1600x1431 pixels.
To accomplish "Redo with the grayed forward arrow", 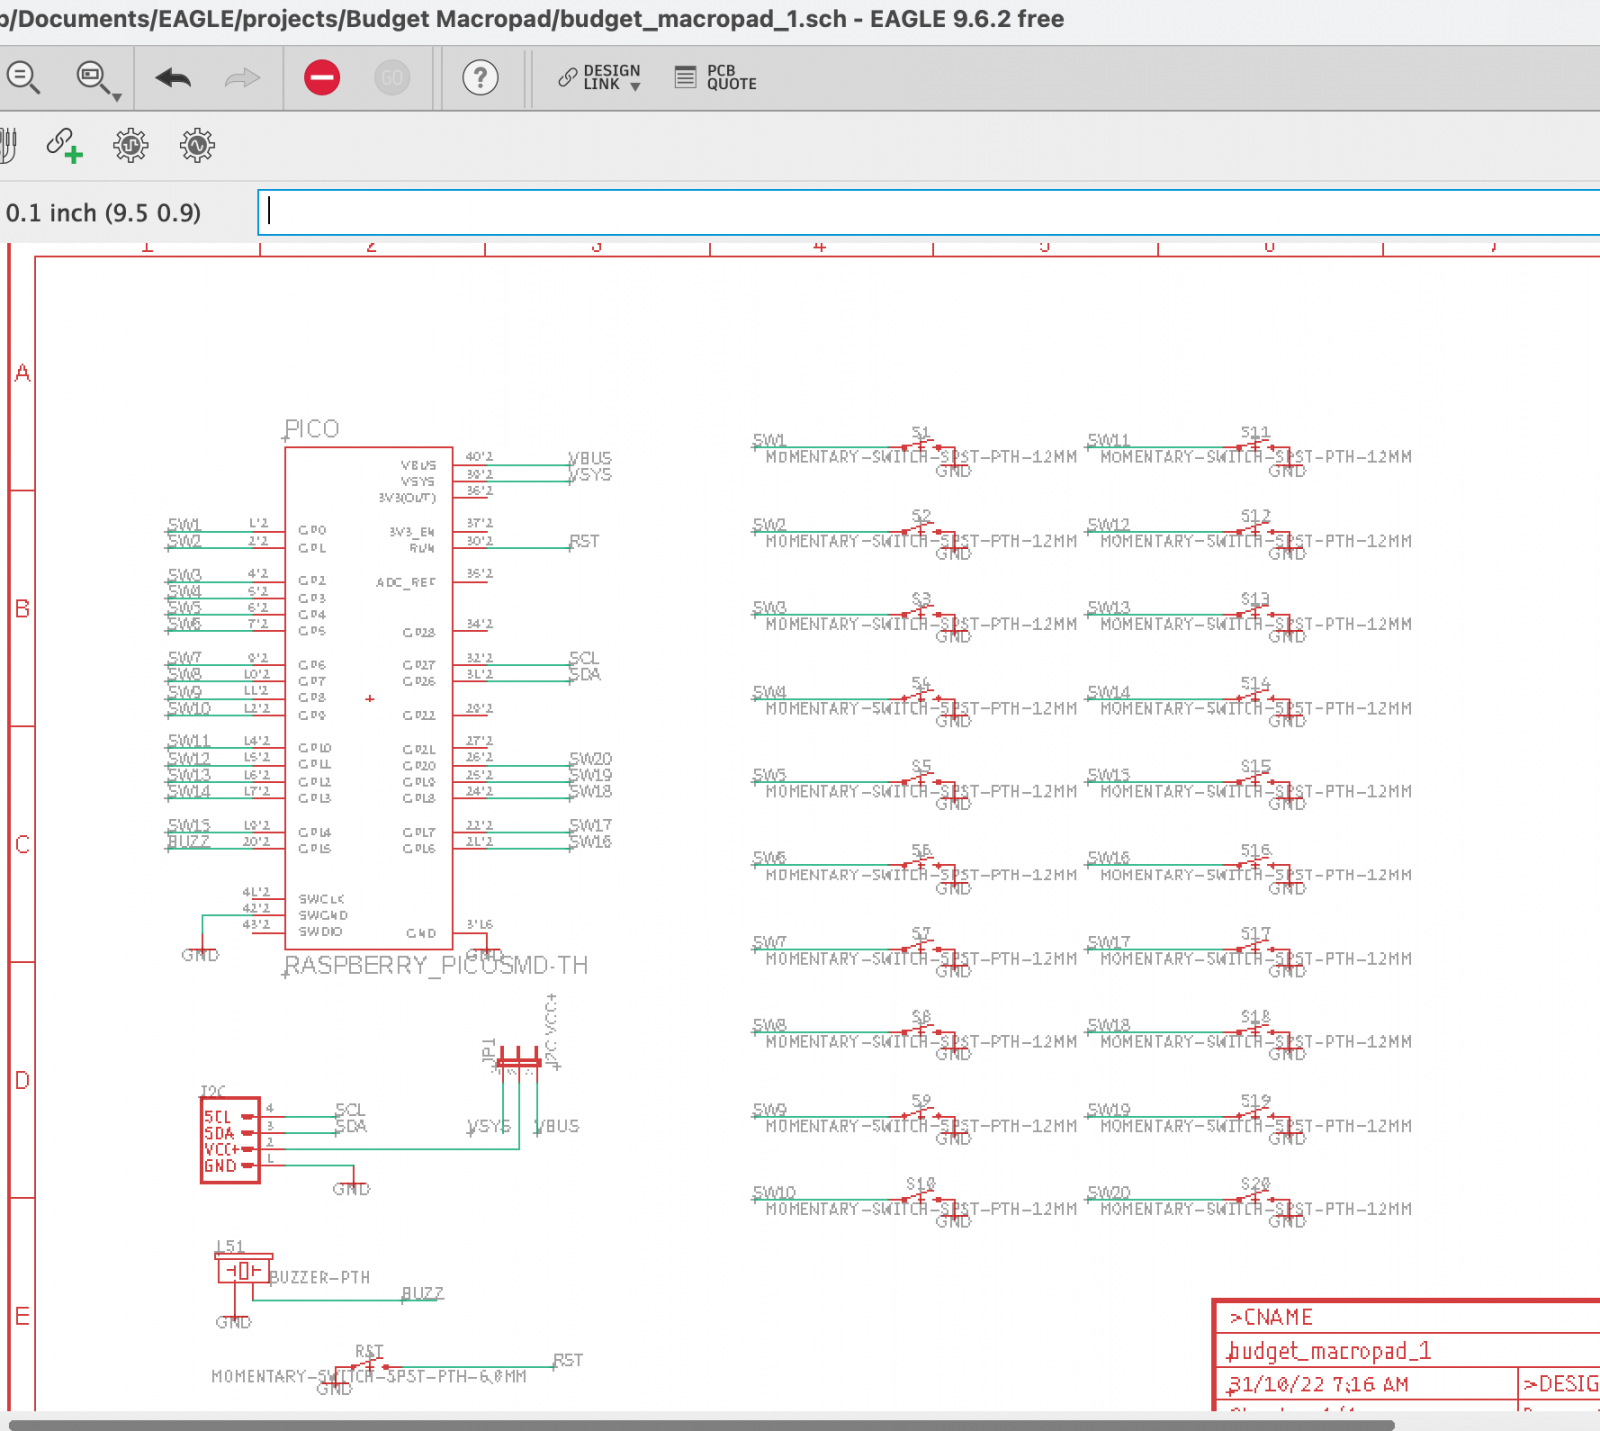I will pos(242,77).
